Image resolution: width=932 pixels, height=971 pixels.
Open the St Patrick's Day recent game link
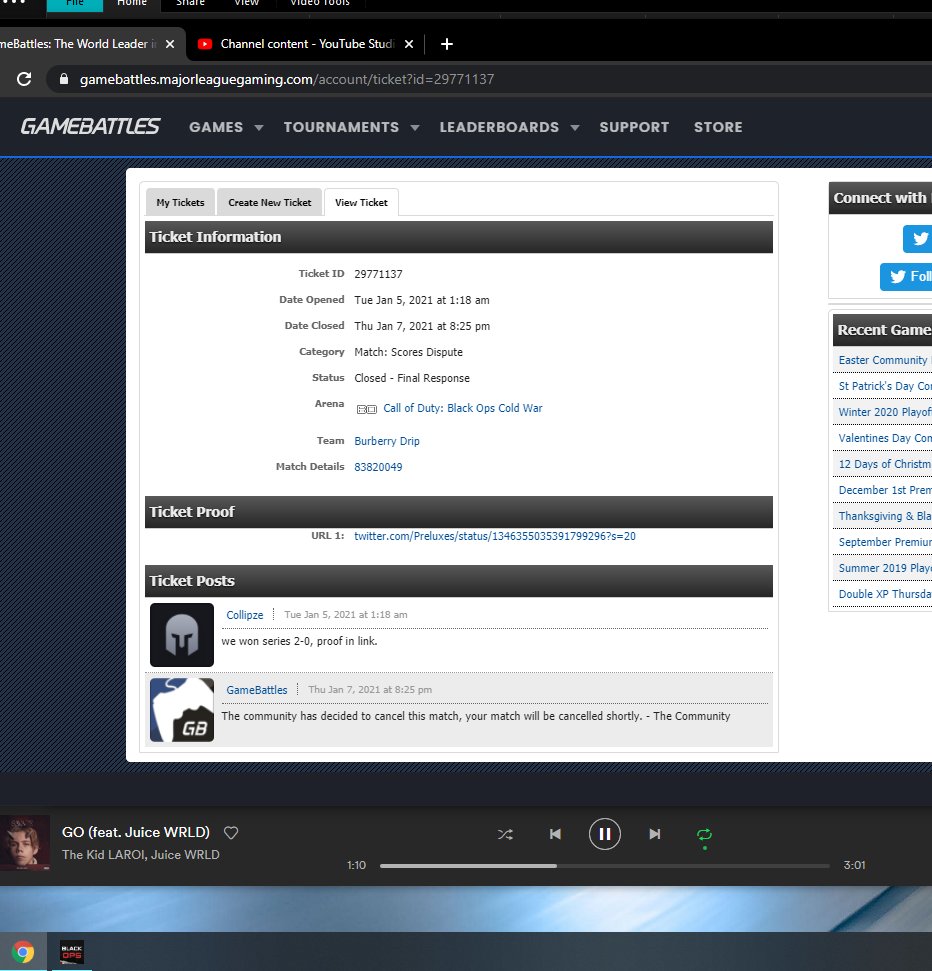point(884,386)
